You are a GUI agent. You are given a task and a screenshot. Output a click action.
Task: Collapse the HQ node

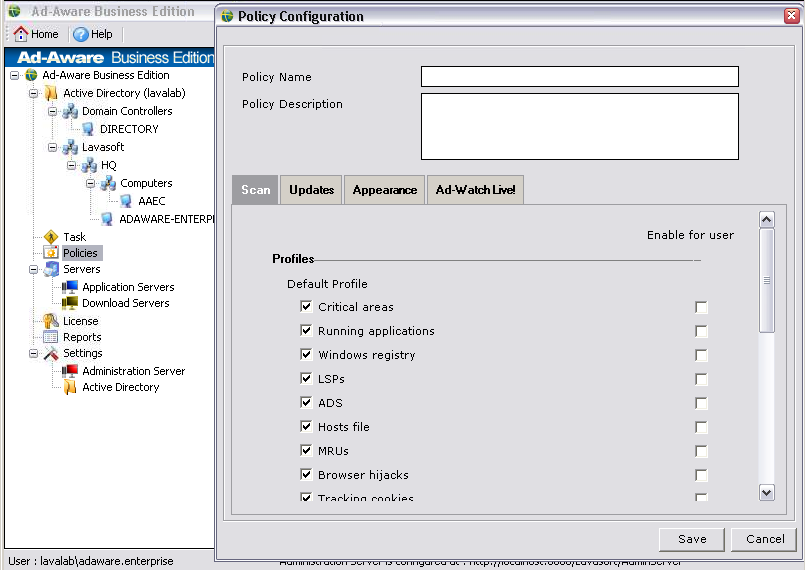[x=71, y=165]
